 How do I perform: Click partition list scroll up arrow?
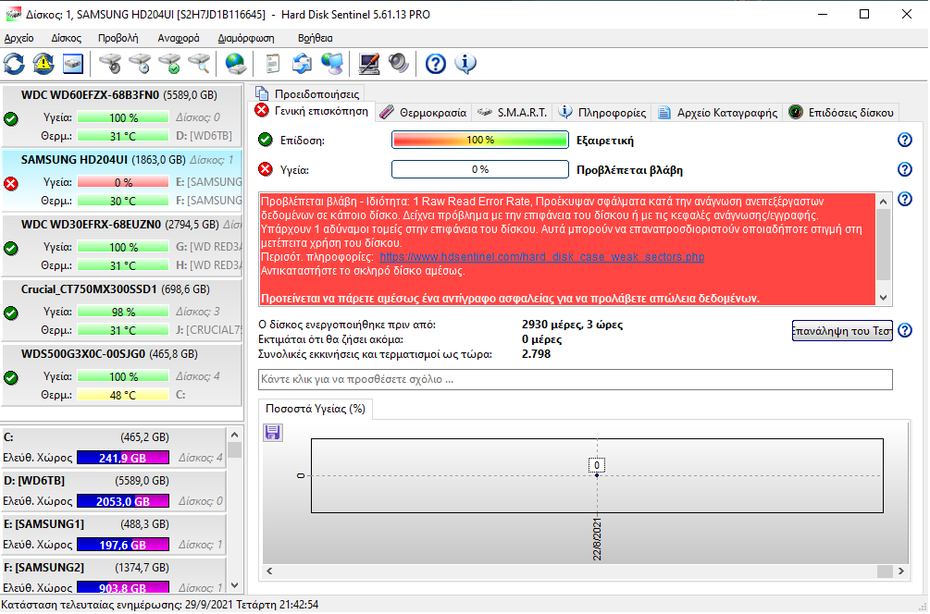click(x=234, y=435)
